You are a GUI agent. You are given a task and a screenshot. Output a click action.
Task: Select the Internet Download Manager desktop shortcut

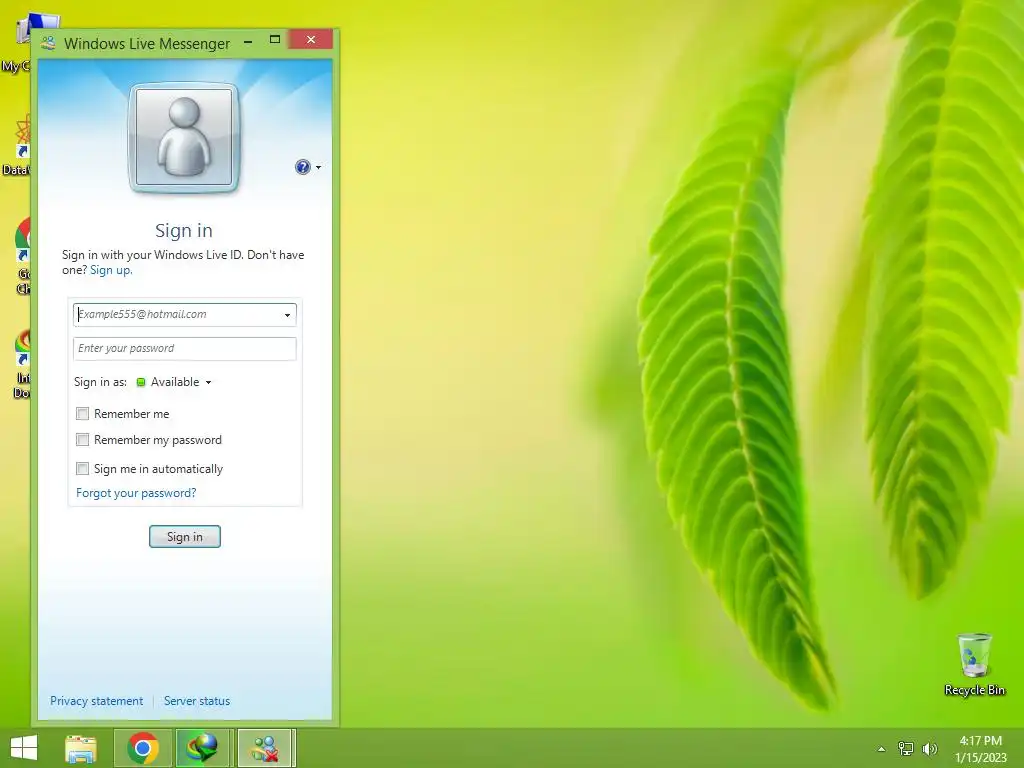tap(22, 364)
